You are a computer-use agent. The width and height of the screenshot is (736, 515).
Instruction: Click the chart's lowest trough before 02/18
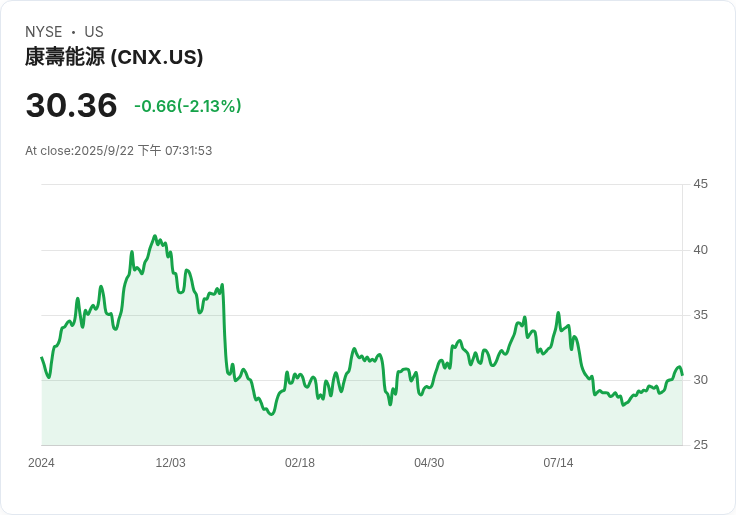coord(271,414)
